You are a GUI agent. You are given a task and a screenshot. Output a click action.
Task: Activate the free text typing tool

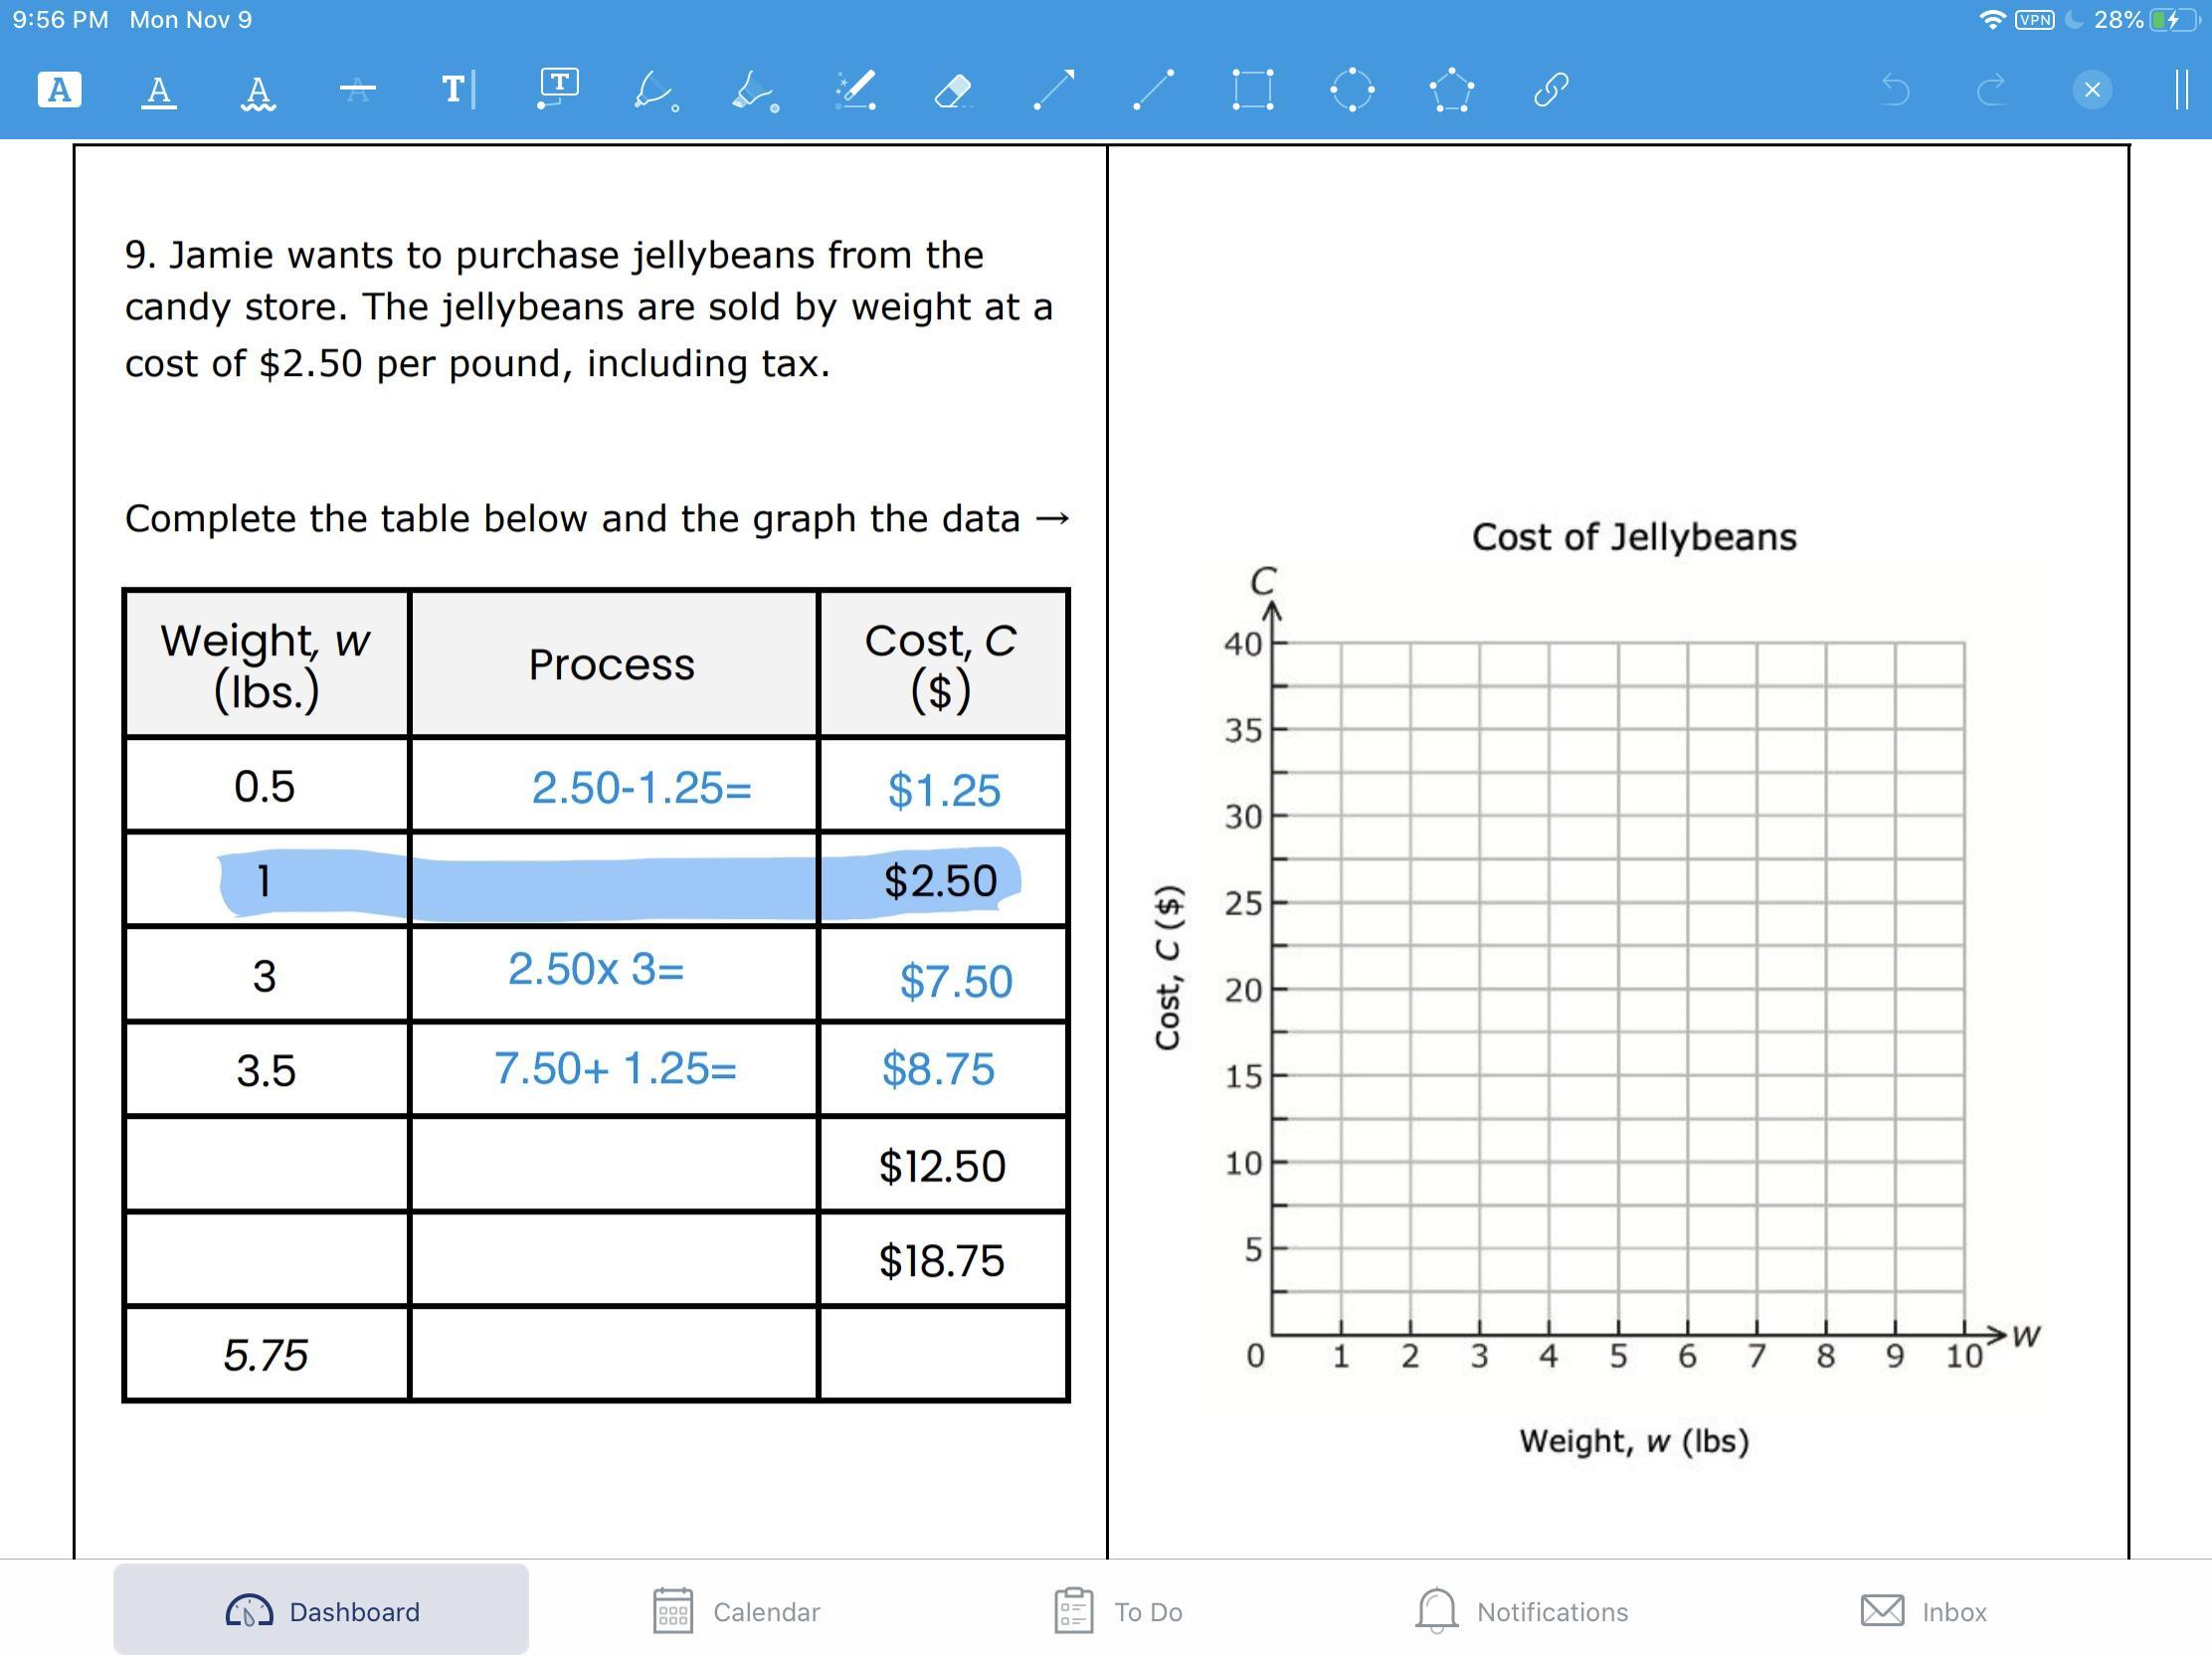(x=457, y=90)
